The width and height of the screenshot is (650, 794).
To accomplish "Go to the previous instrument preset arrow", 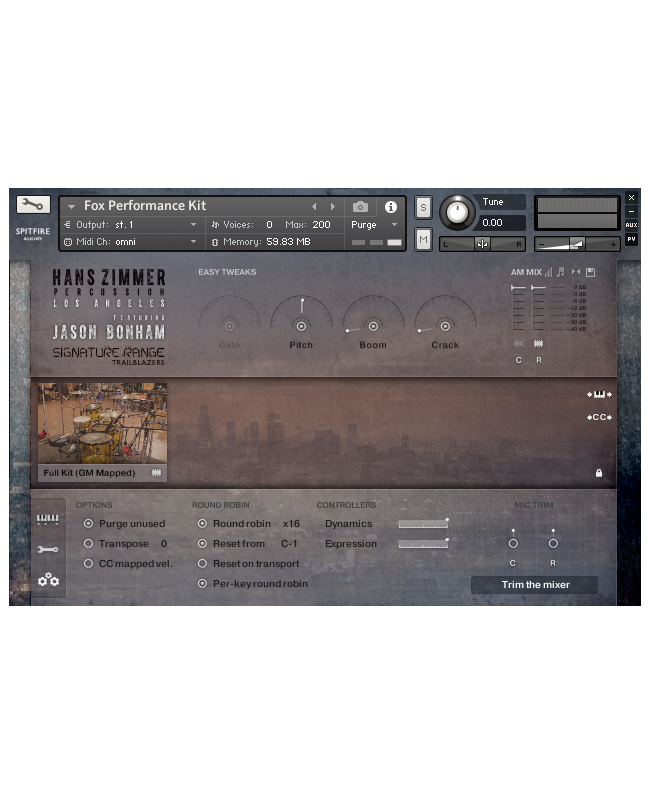I will [314, 207].
